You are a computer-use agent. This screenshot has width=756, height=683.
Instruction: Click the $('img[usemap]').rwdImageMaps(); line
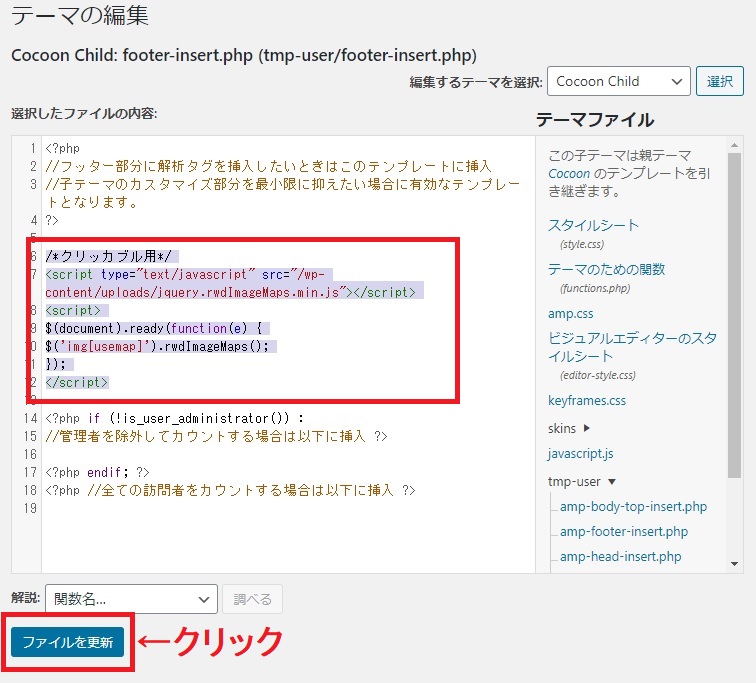click(157, 346)
